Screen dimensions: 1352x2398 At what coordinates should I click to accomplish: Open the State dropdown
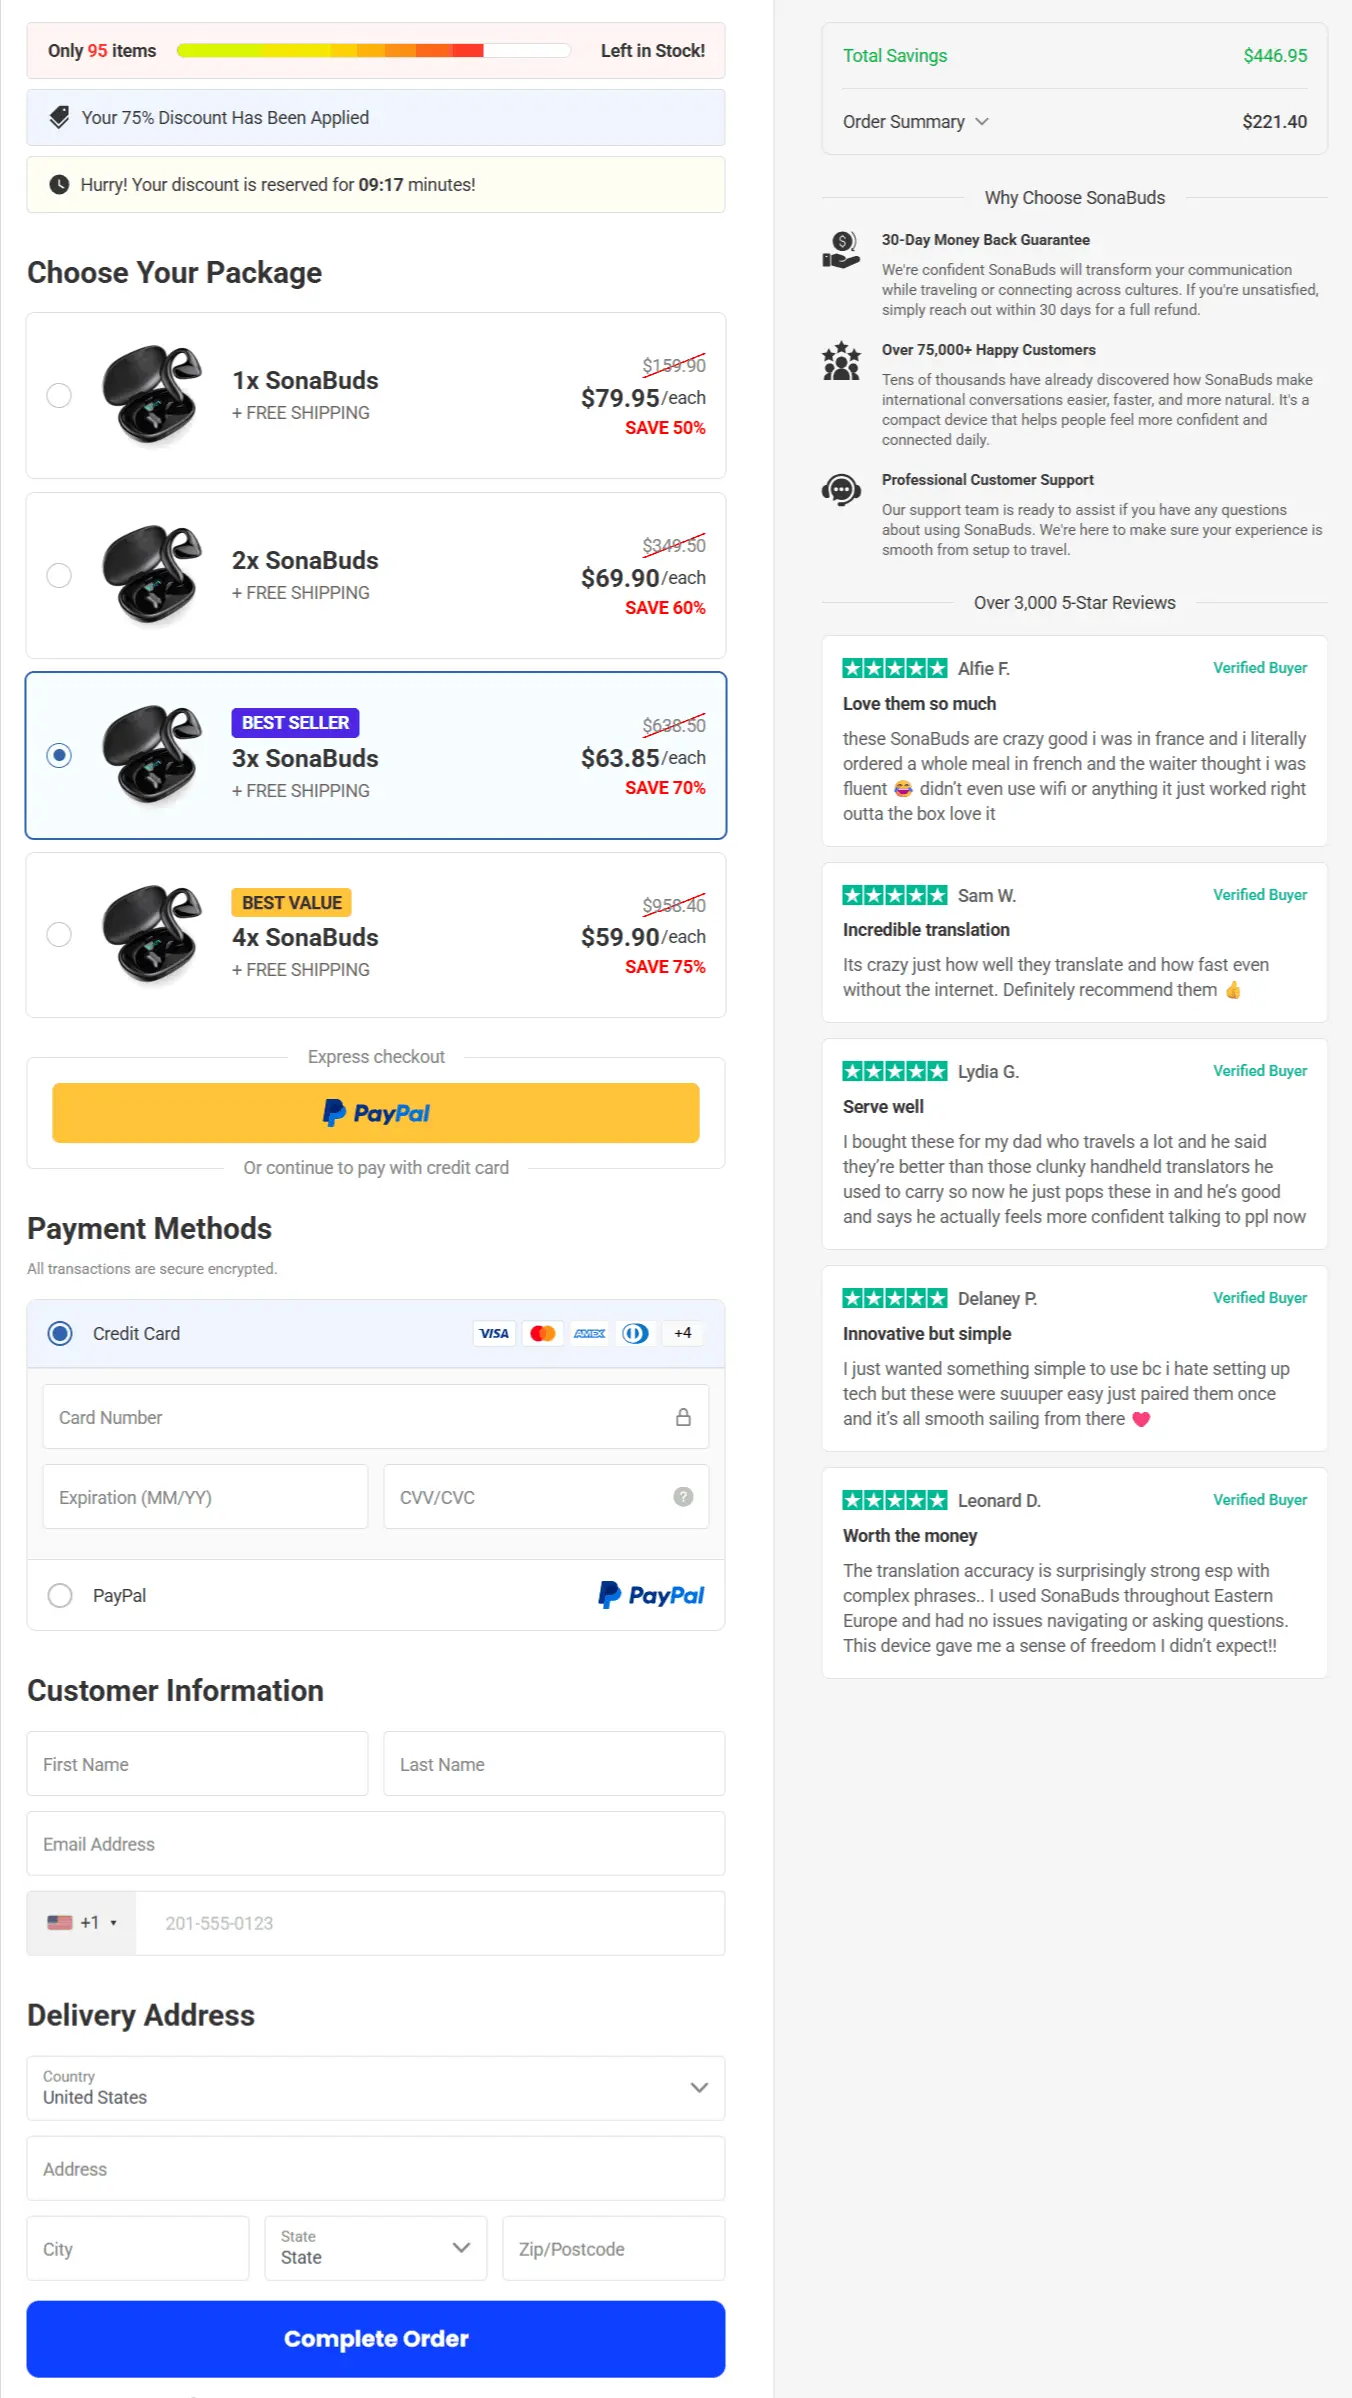pyautogui.click(x=375, y=2248)
